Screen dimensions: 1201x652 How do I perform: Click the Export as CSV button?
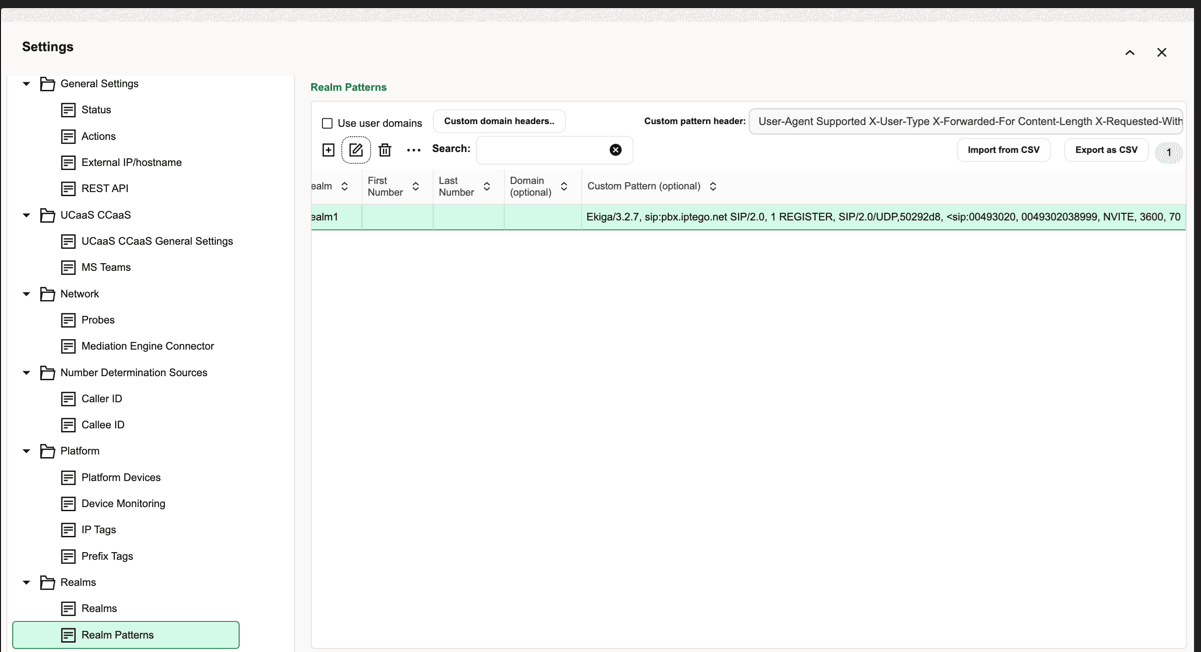1105,149
